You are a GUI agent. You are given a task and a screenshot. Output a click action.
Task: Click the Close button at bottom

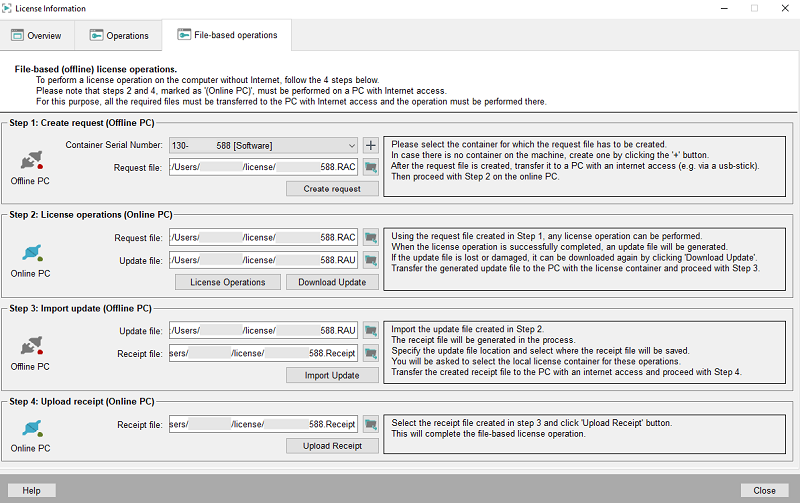(x=764, y=490)
